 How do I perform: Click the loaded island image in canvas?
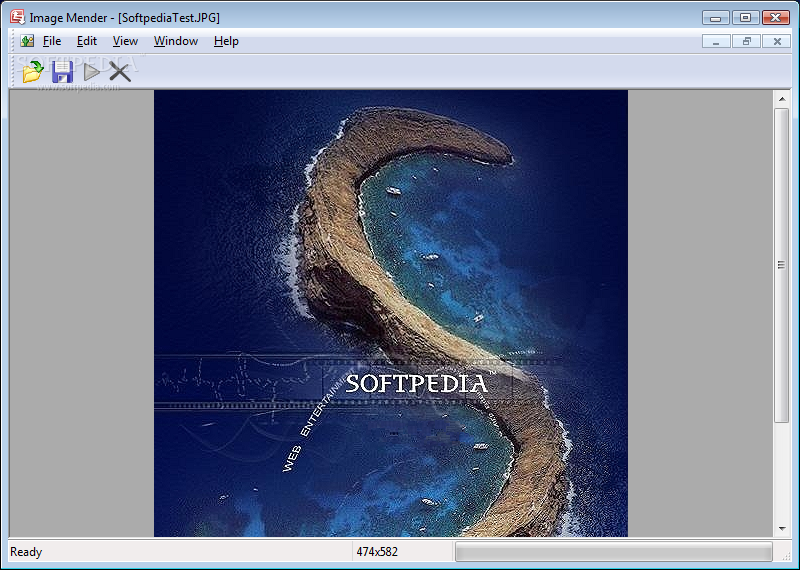pyautogui.click(x=391, y=313)
